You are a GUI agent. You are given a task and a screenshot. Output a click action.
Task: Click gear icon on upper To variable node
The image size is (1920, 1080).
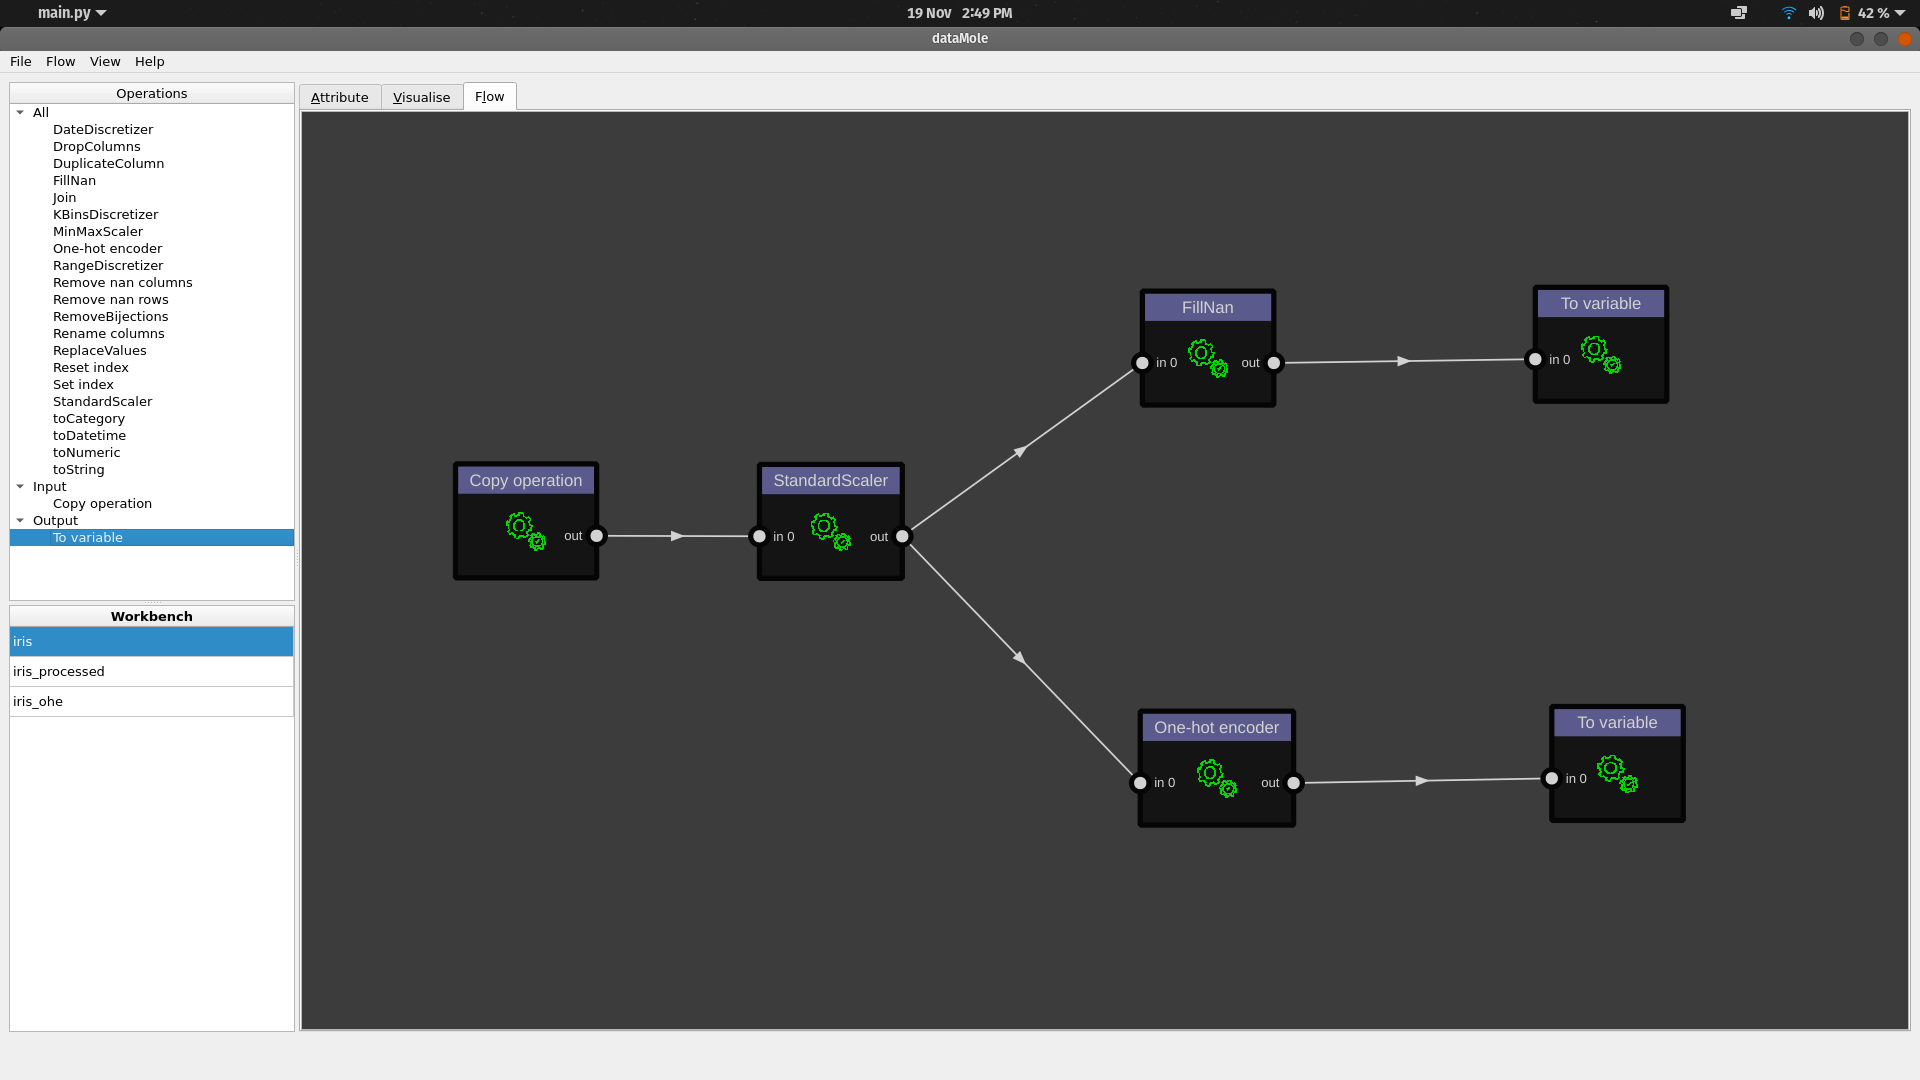[1600, 354]
